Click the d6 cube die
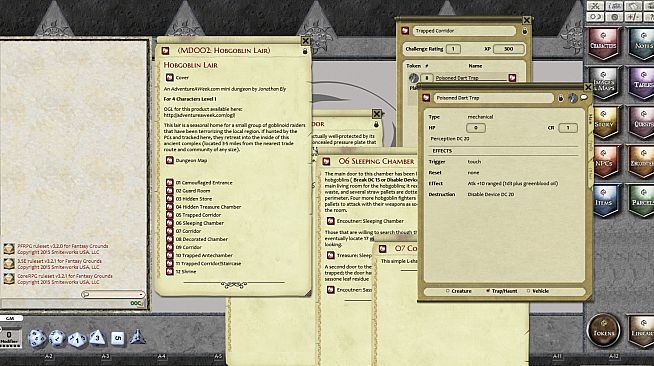Image resolution: width=654 pixels, height=366 pixels. [118, 338]
